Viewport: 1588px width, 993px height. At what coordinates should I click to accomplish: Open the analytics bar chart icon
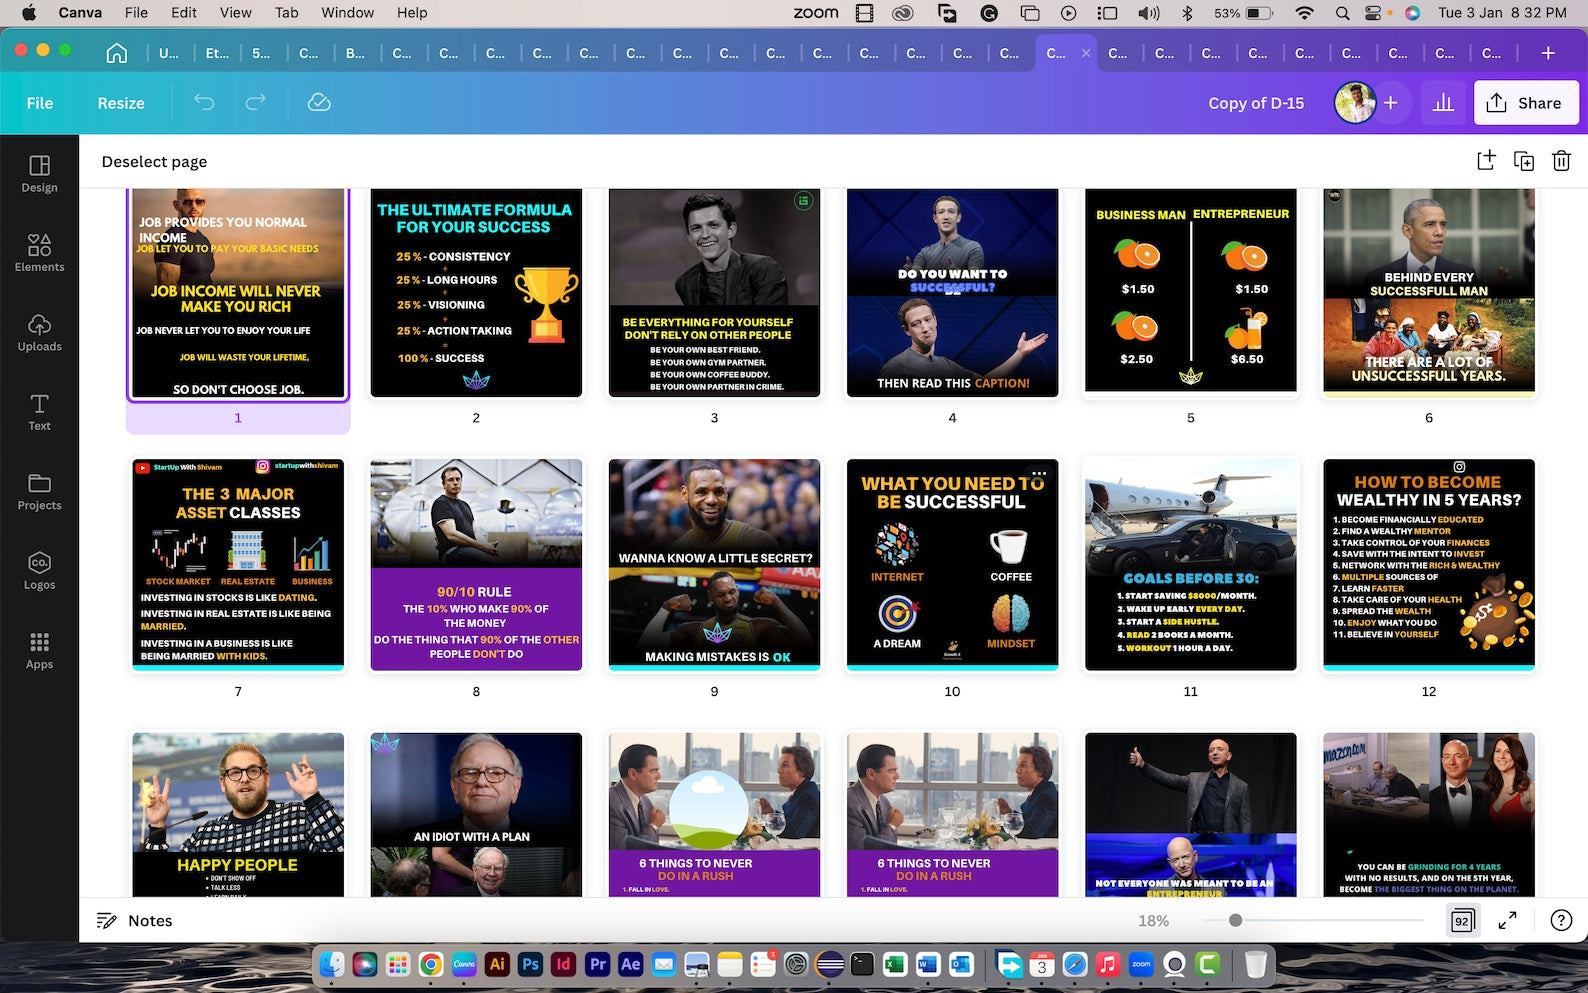[1443, 103]
